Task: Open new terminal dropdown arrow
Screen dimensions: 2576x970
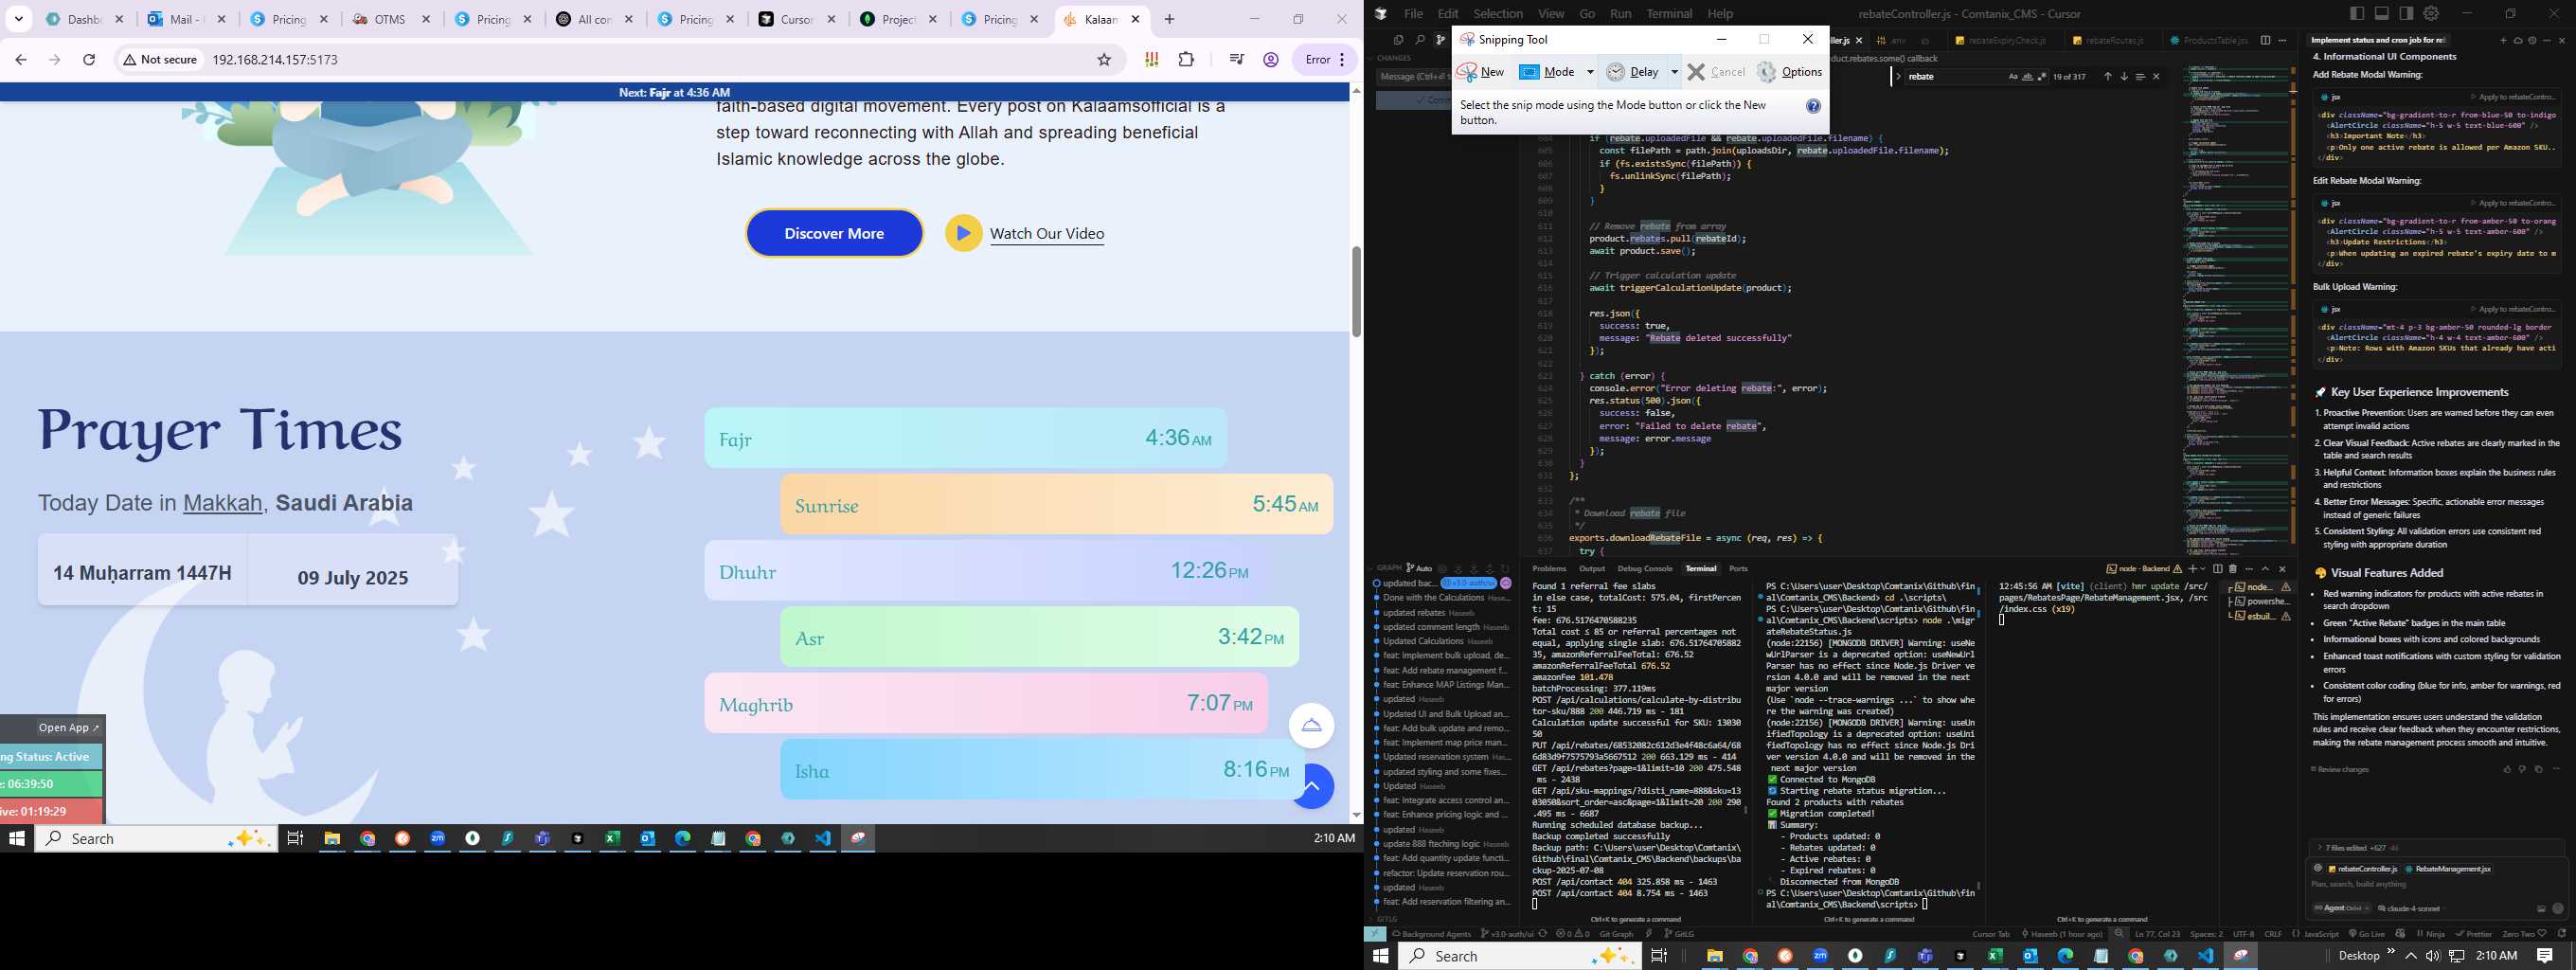Action: click(x=2203, y=569)
